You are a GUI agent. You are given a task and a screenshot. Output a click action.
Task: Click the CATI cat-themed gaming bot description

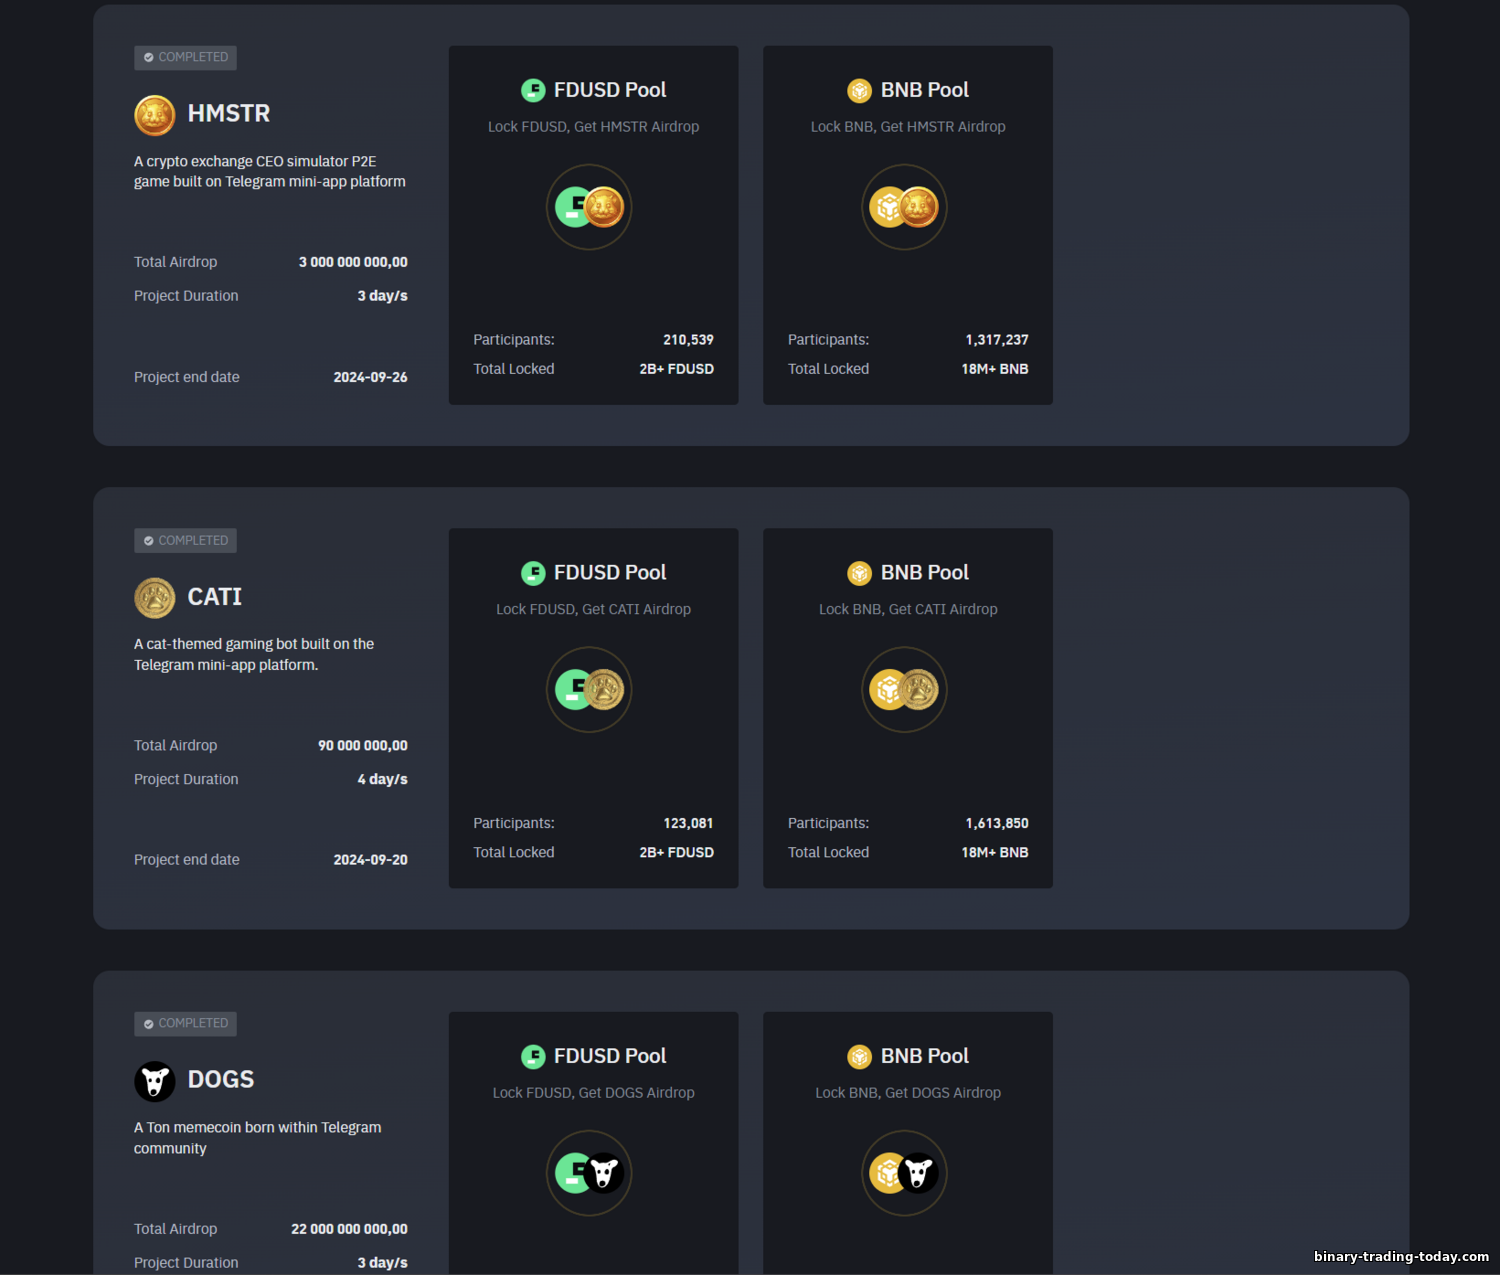[x=254, y=655]
